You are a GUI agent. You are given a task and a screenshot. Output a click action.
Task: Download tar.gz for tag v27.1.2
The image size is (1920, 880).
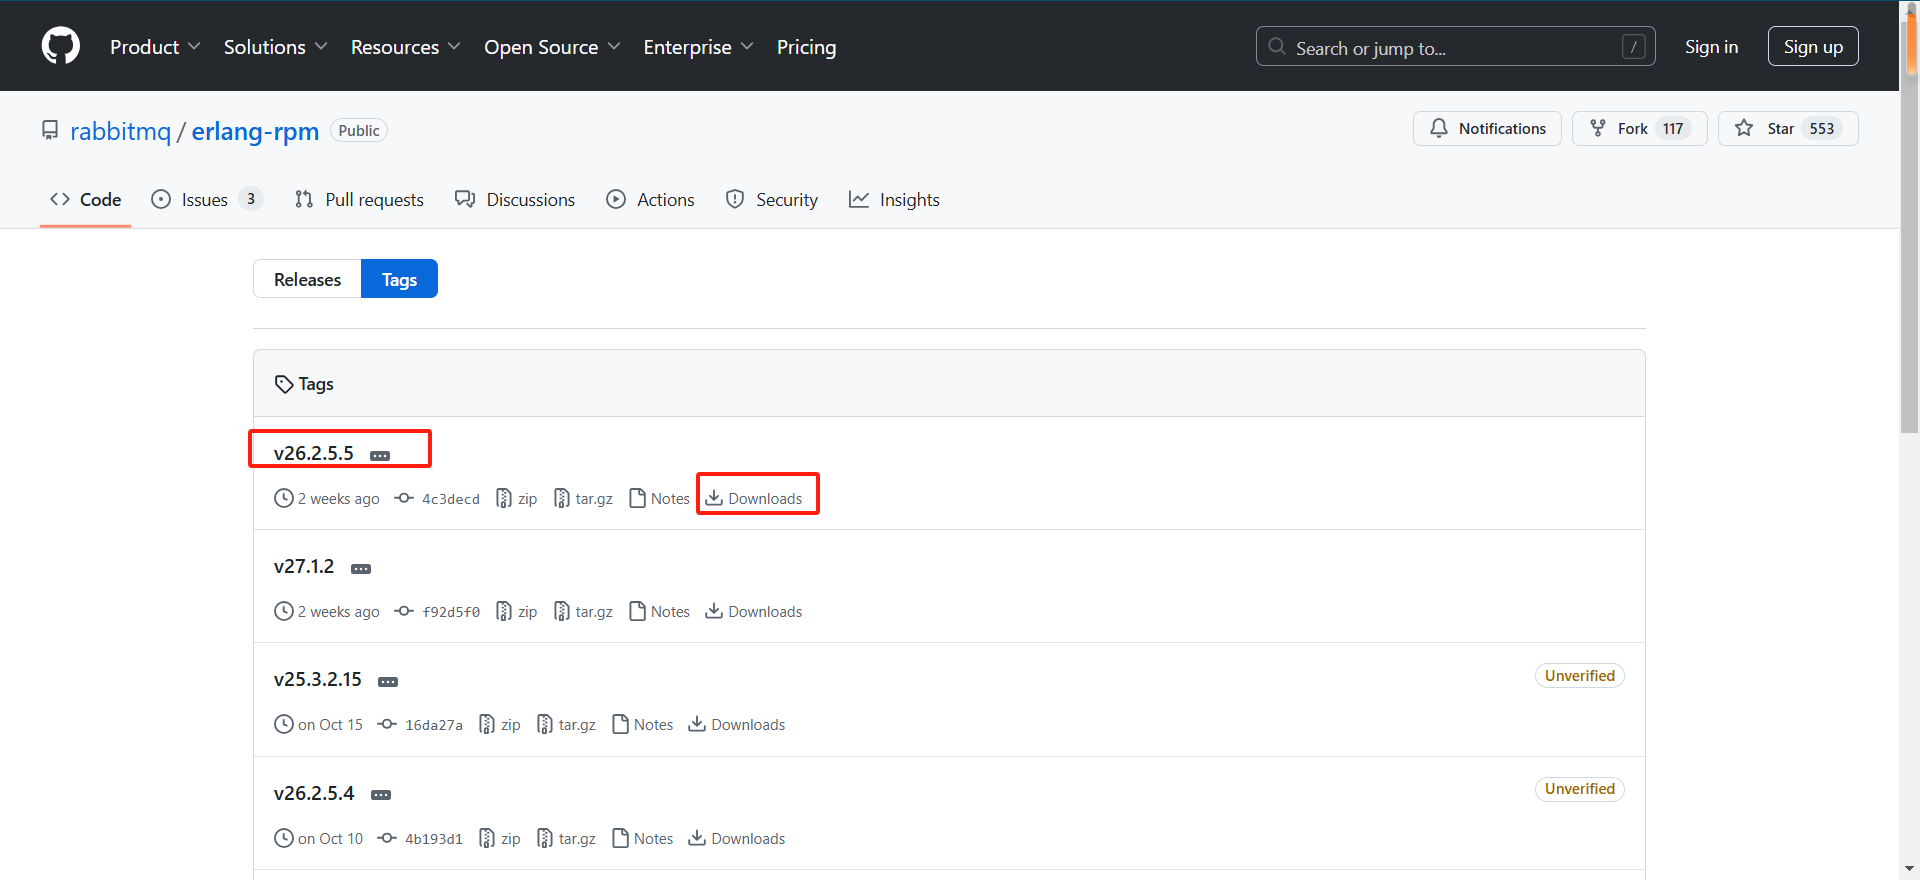(x=584, y=612)
